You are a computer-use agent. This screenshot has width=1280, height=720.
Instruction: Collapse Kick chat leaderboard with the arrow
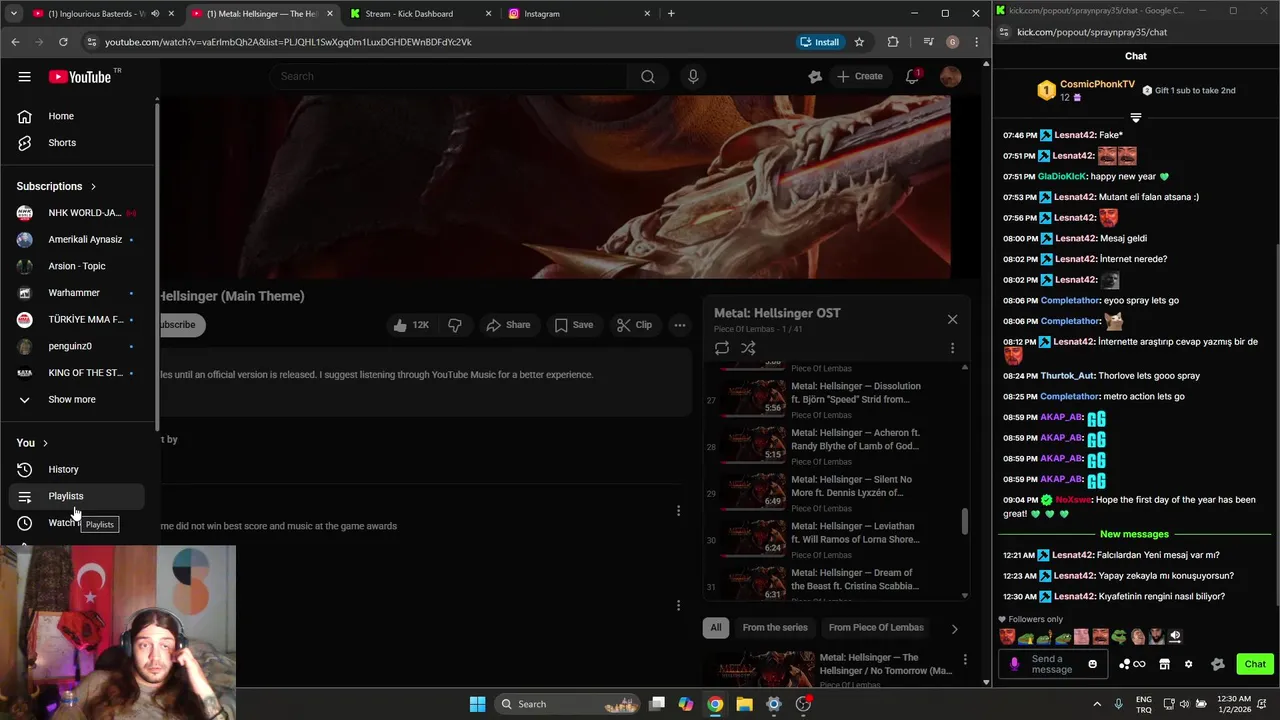point(1136,117)
